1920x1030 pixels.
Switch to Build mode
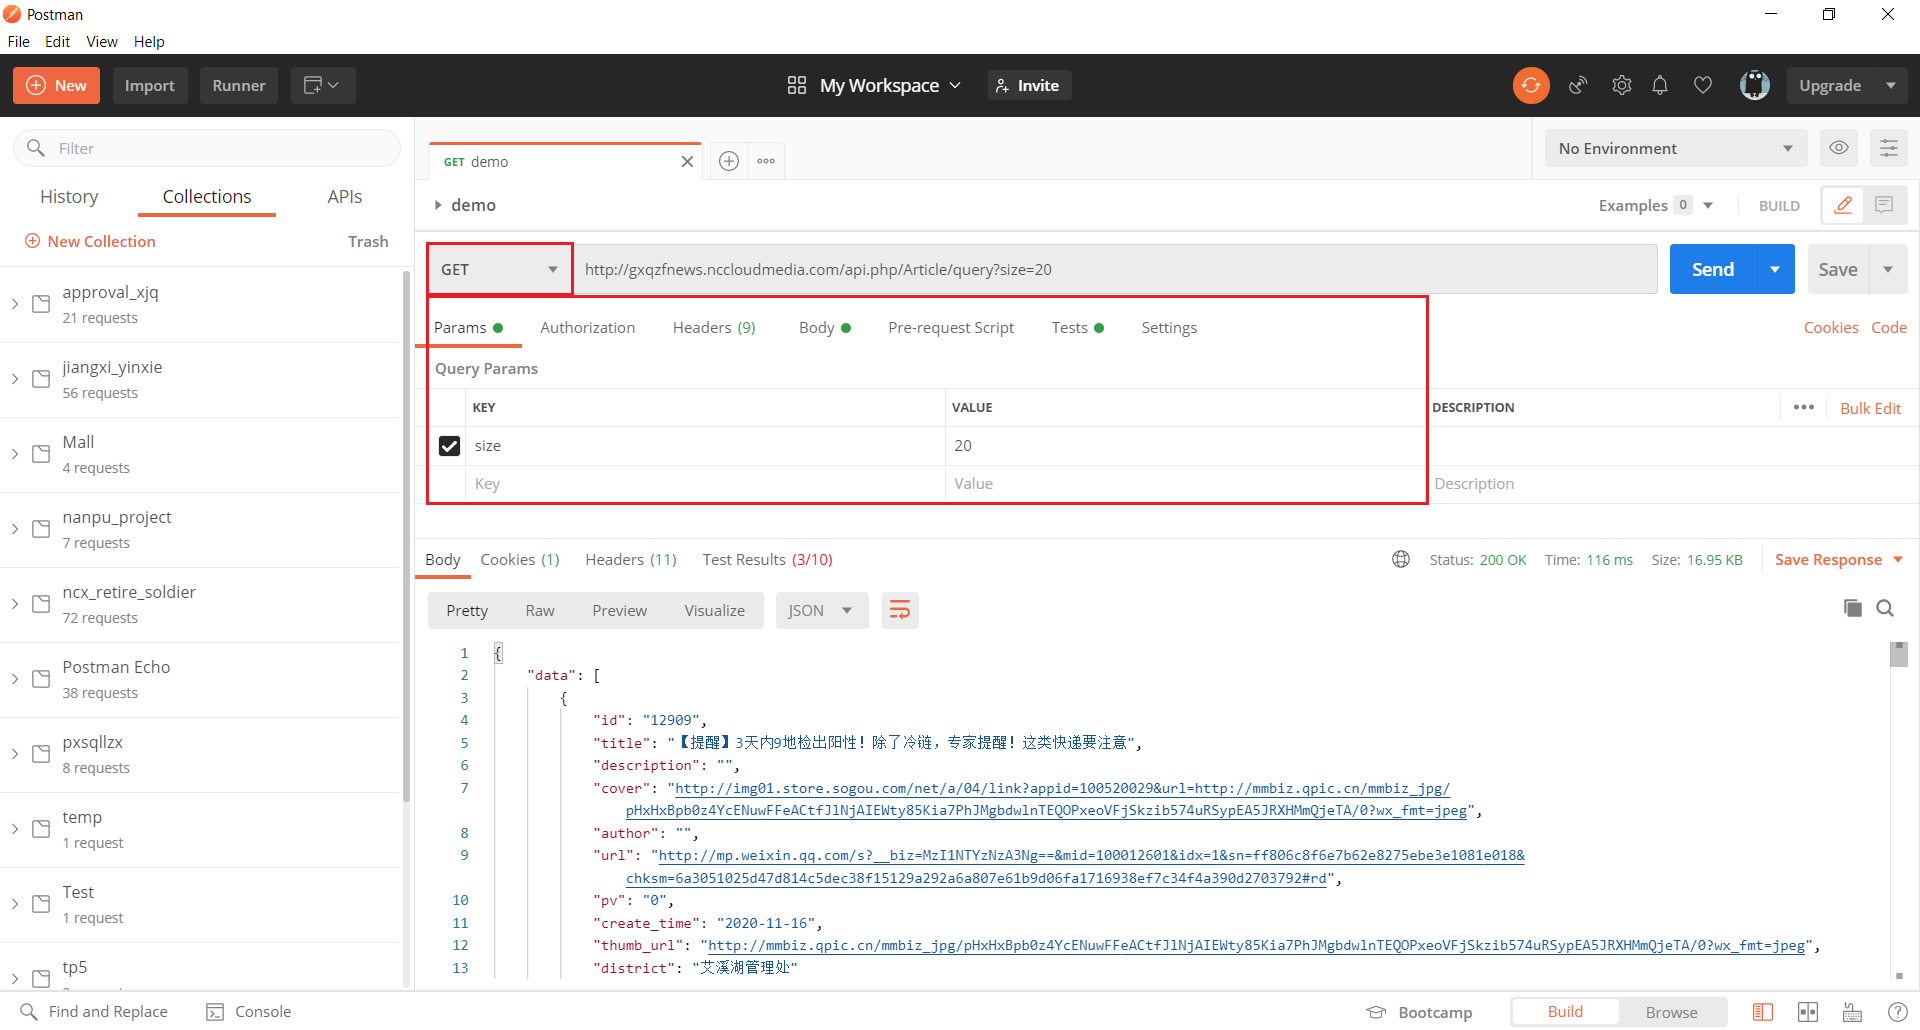1565,1012
